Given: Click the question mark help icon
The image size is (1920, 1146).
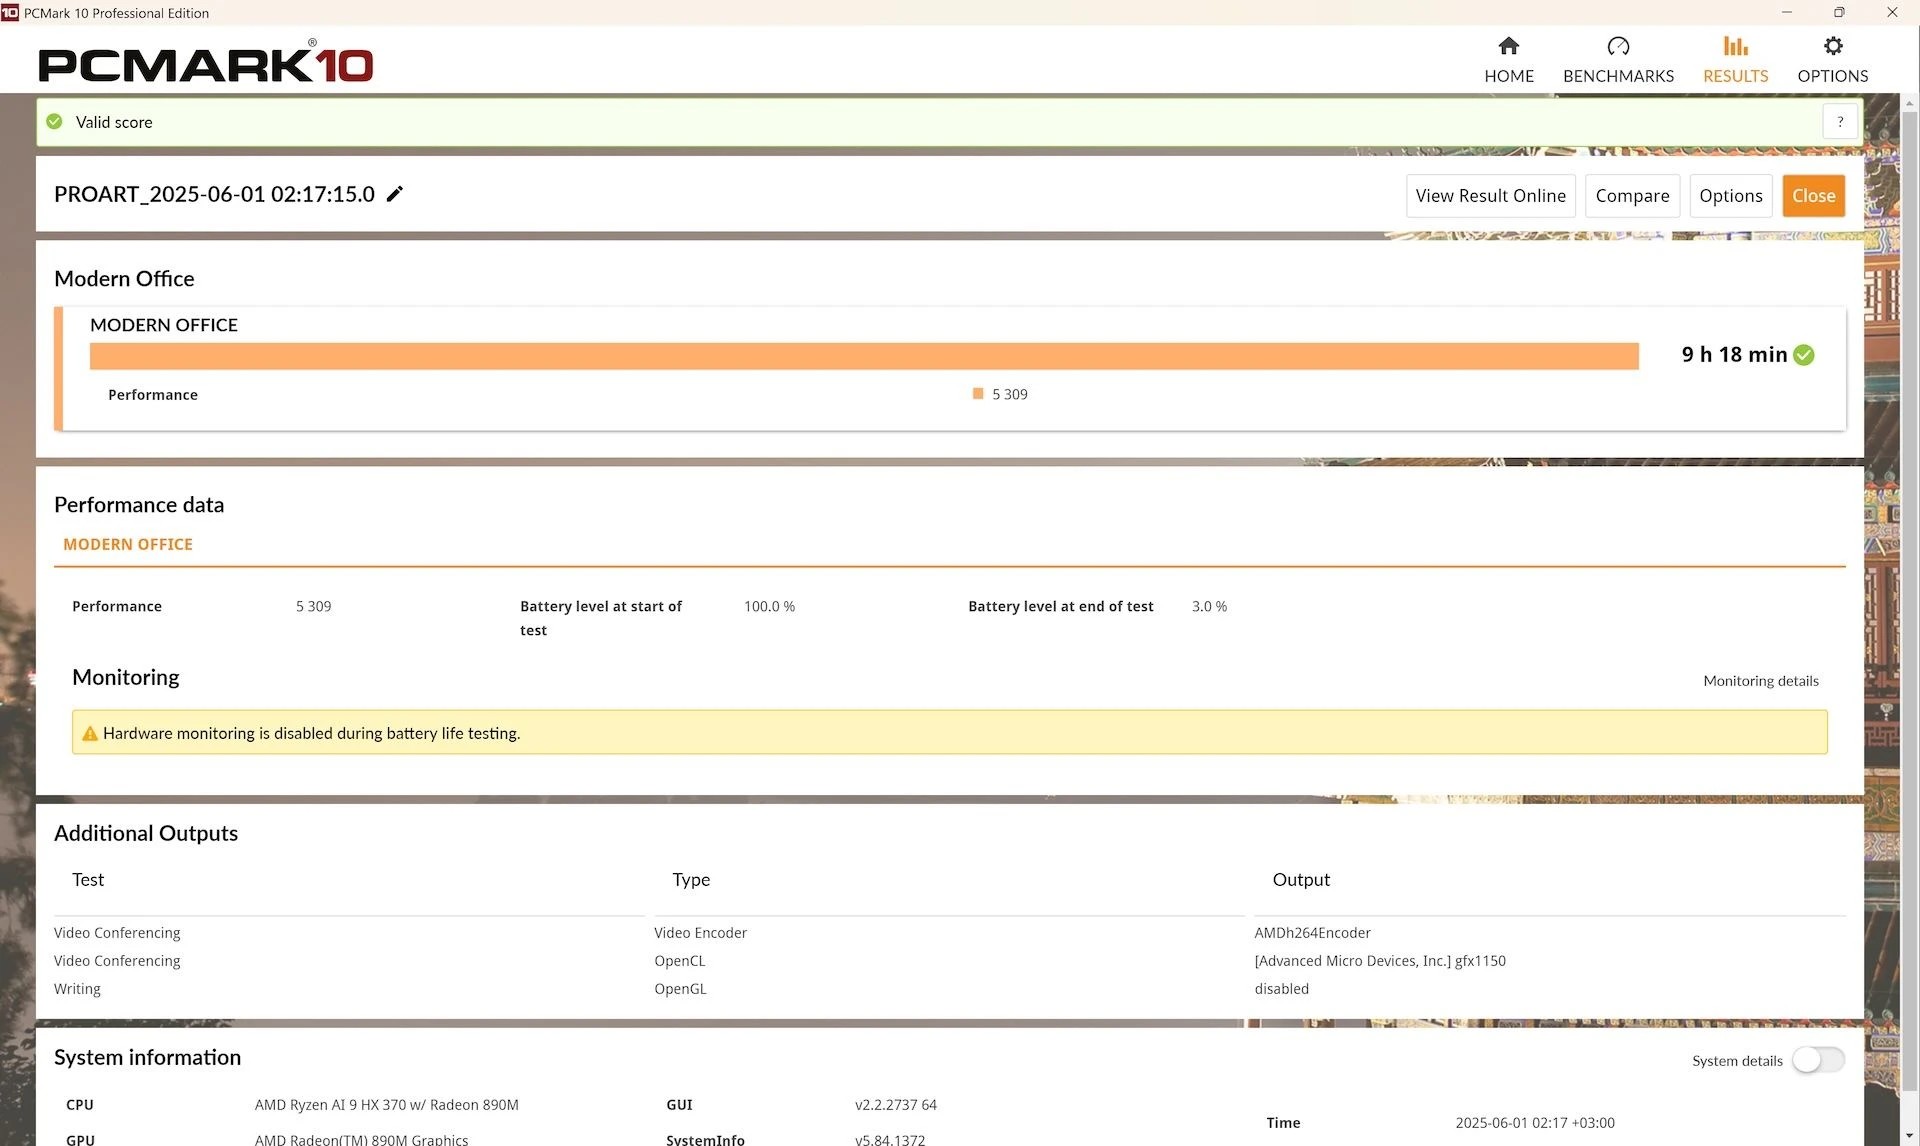Looking at the screenshot, I should point(1839,122).
